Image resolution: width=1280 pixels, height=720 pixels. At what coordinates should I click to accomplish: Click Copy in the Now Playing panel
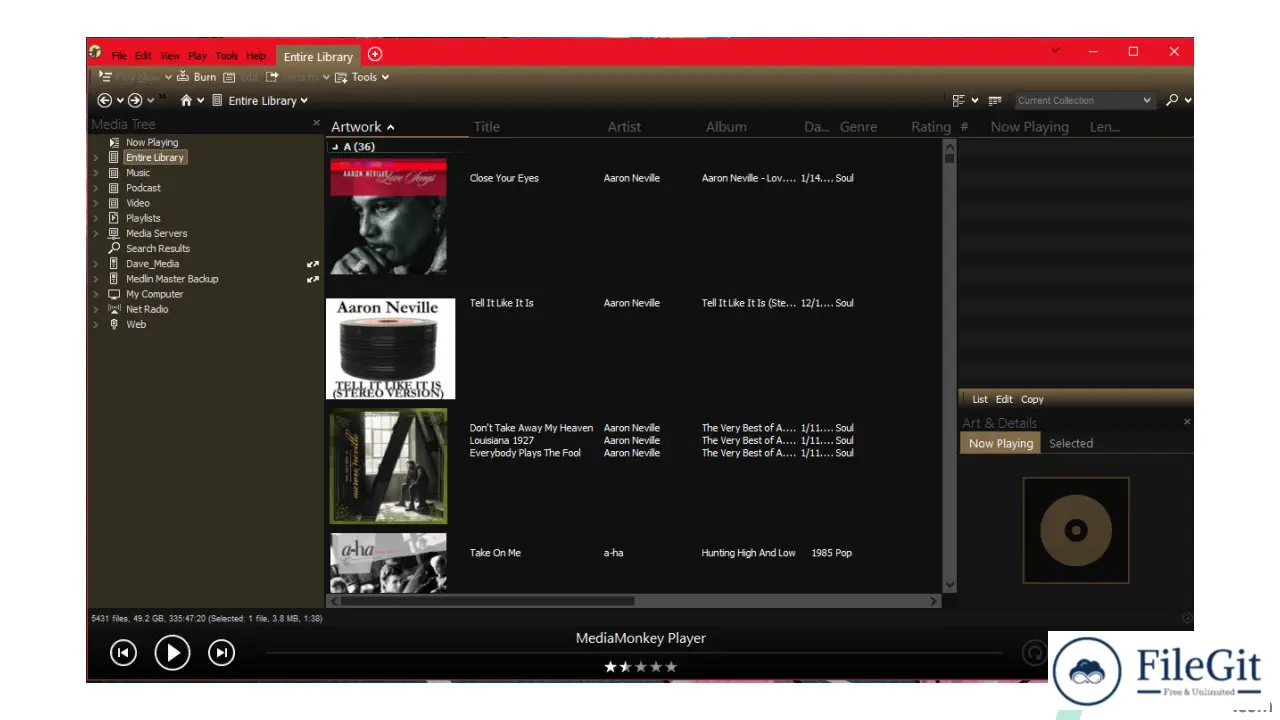click(1033, 399)
